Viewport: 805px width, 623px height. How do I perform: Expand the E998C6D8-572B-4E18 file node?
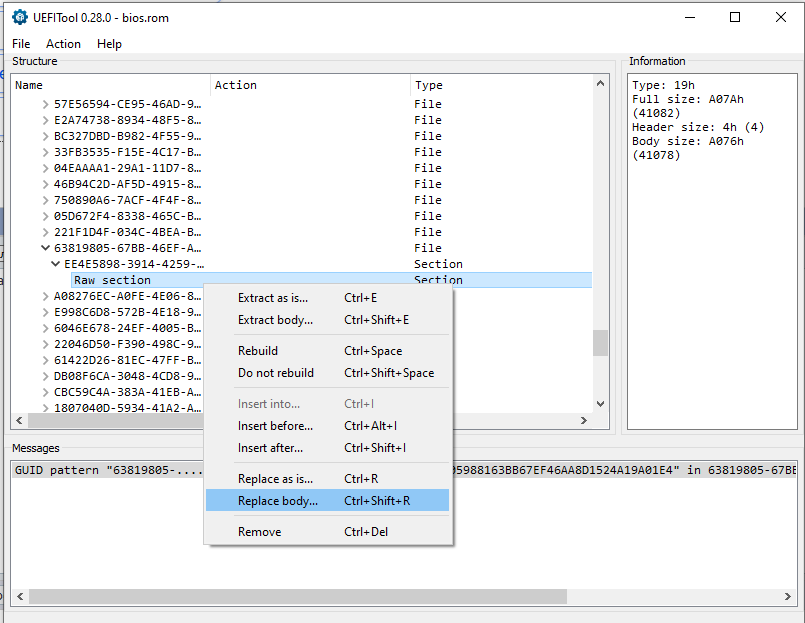(45, 312)
